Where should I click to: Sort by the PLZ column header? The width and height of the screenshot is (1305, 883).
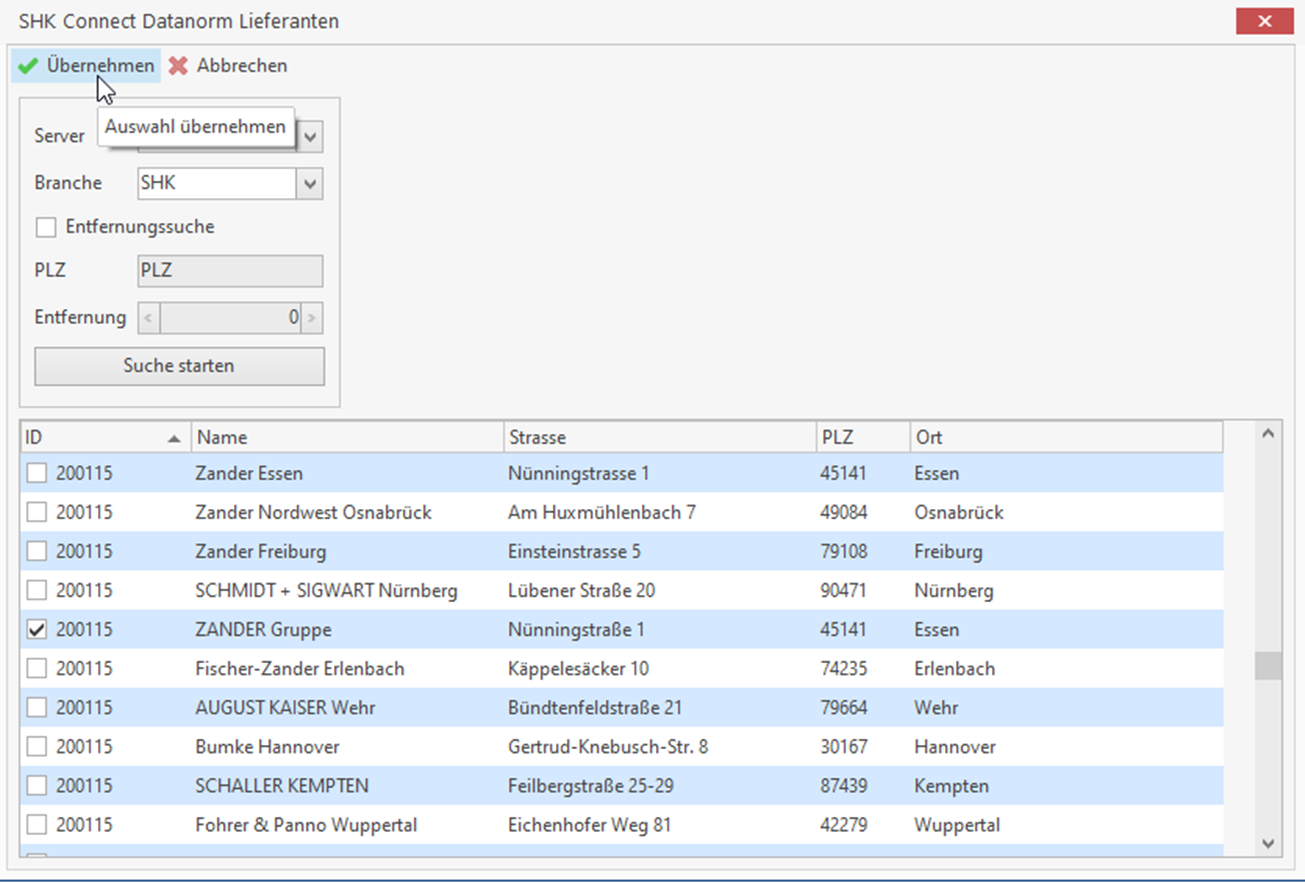click(x=862, y=438)
